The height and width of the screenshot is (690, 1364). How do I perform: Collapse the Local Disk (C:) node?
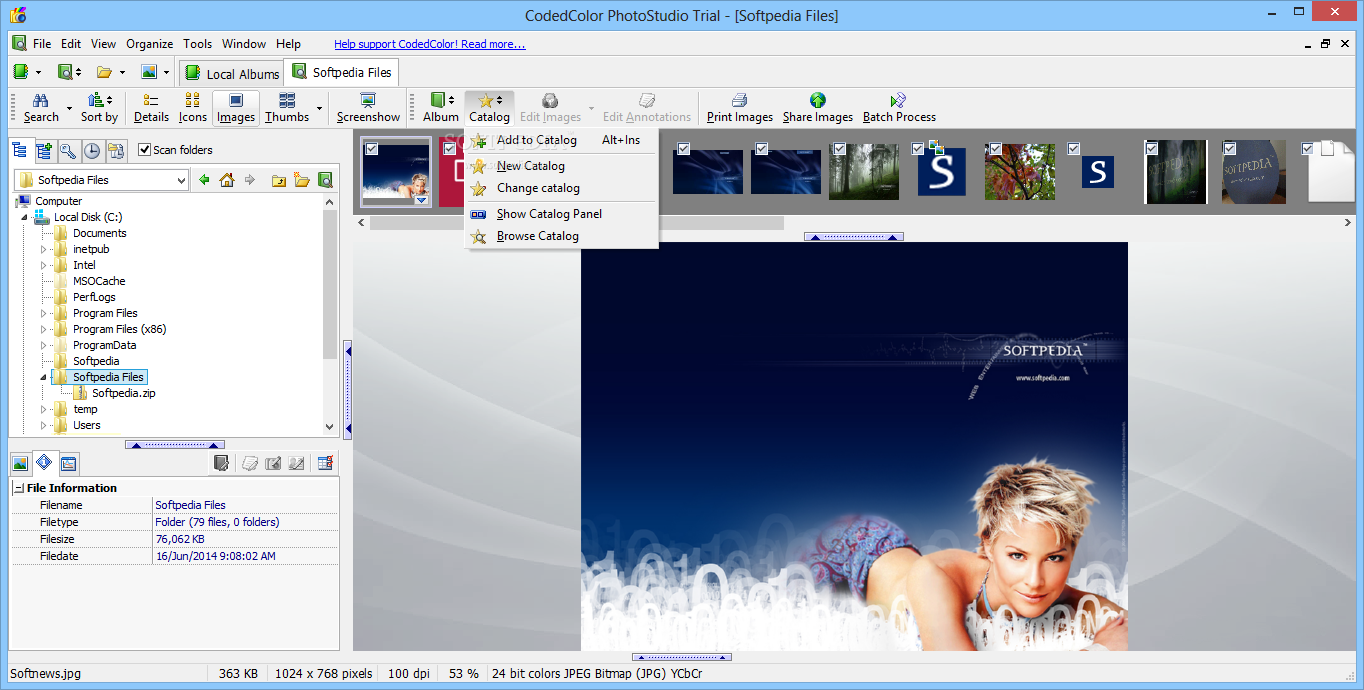(x=25, y=217)
